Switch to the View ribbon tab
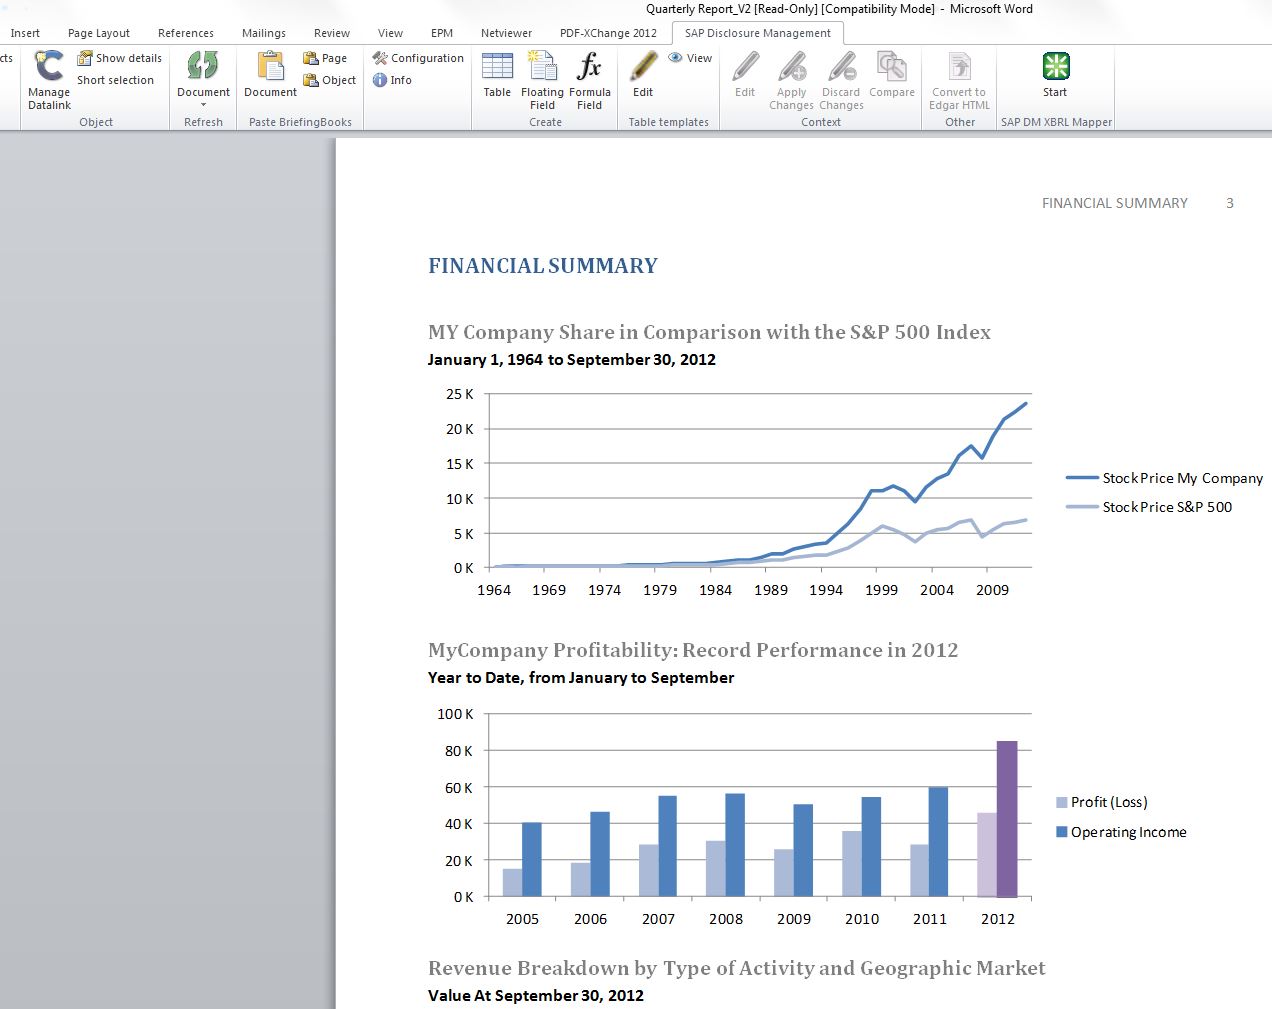 tap(391, 33)
